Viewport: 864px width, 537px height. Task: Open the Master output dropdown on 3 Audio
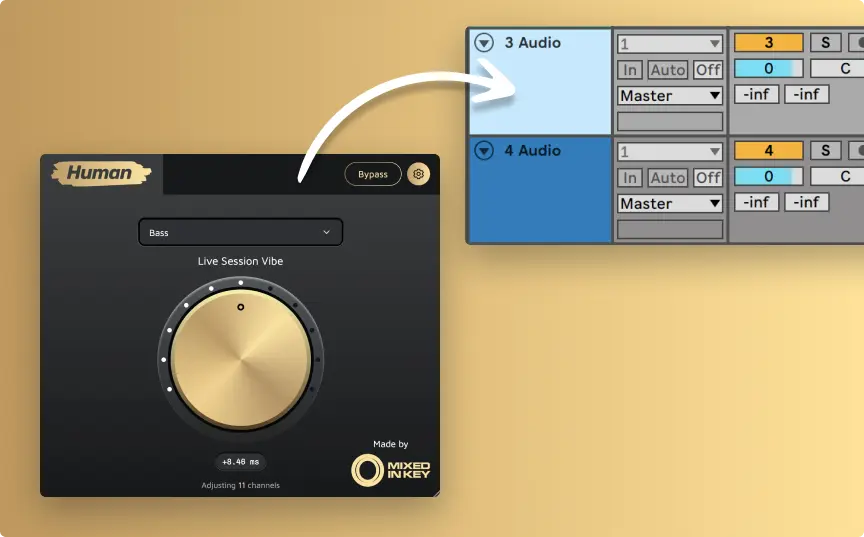pyautogui.click(x=670, y=96)
